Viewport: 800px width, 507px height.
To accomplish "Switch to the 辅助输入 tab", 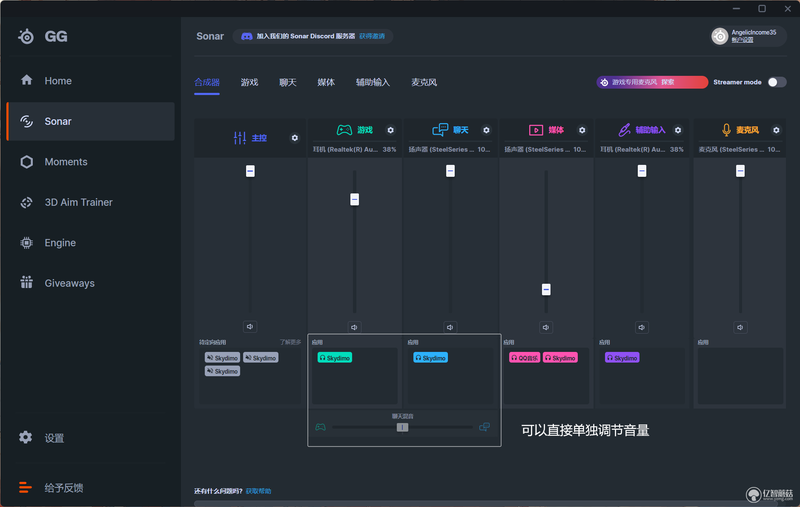I will [373, 83].
